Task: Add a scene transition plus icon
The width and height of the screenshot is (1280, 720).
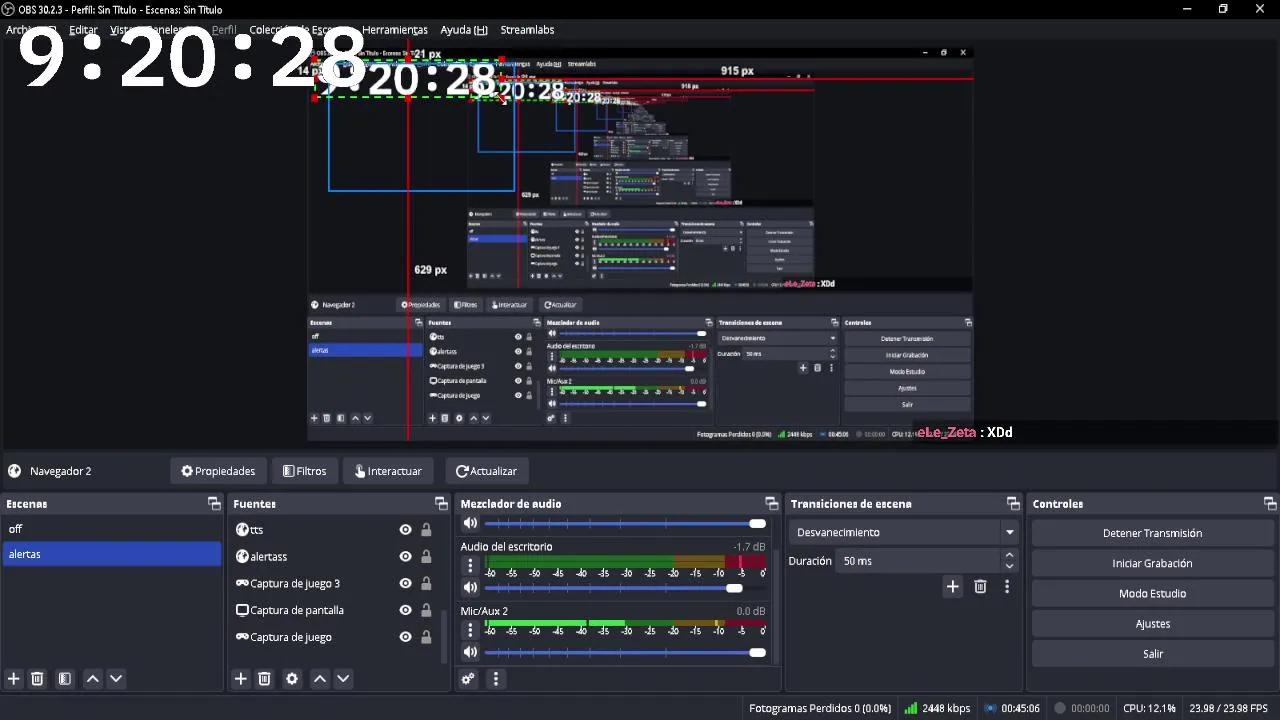Action: pyautogui.click(x=952, y=587)
